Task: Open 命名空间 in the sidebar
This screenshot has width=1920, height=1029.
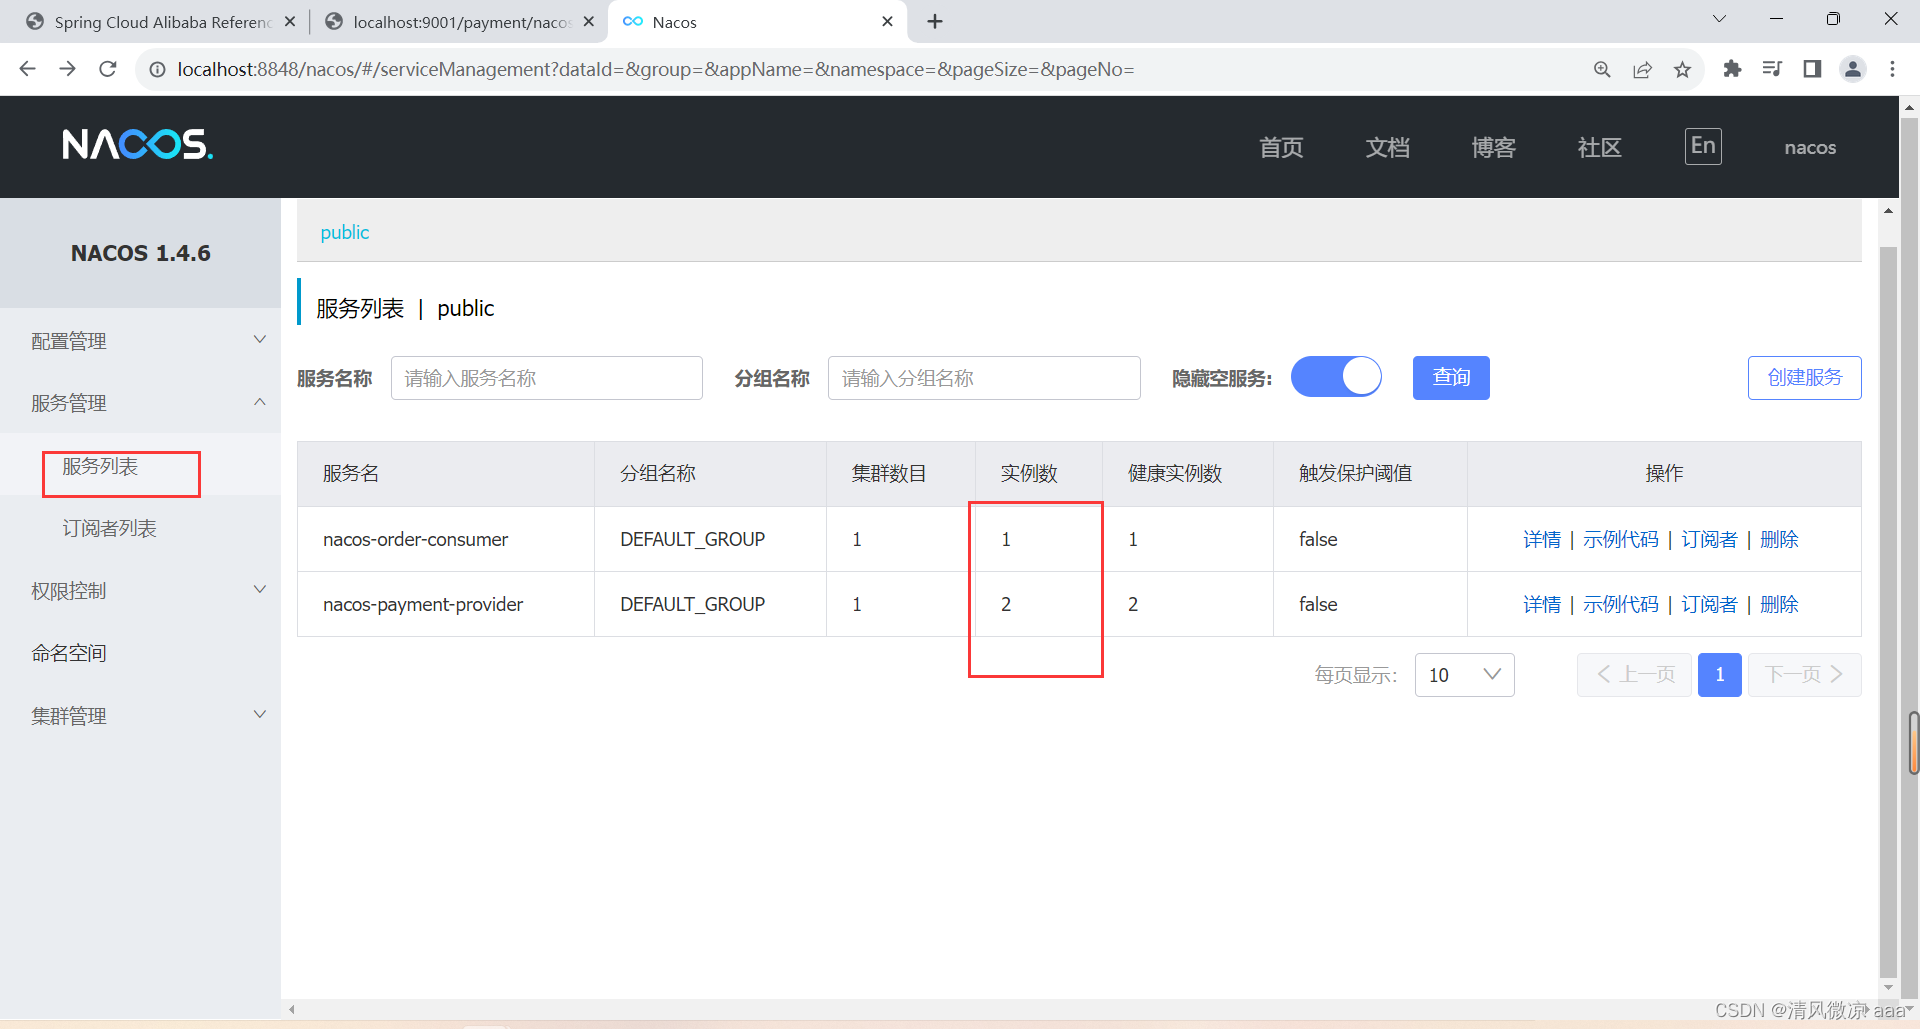Action: [69, 653]
